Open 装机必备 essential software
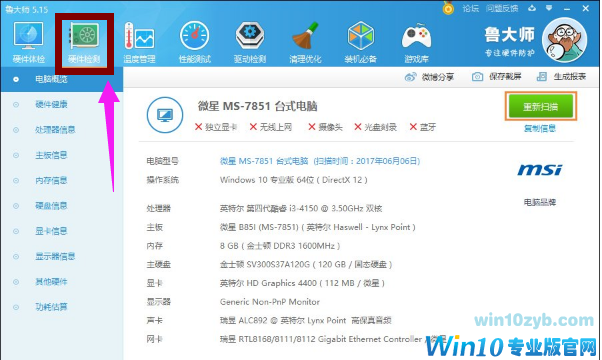 [x=361, y=42]
